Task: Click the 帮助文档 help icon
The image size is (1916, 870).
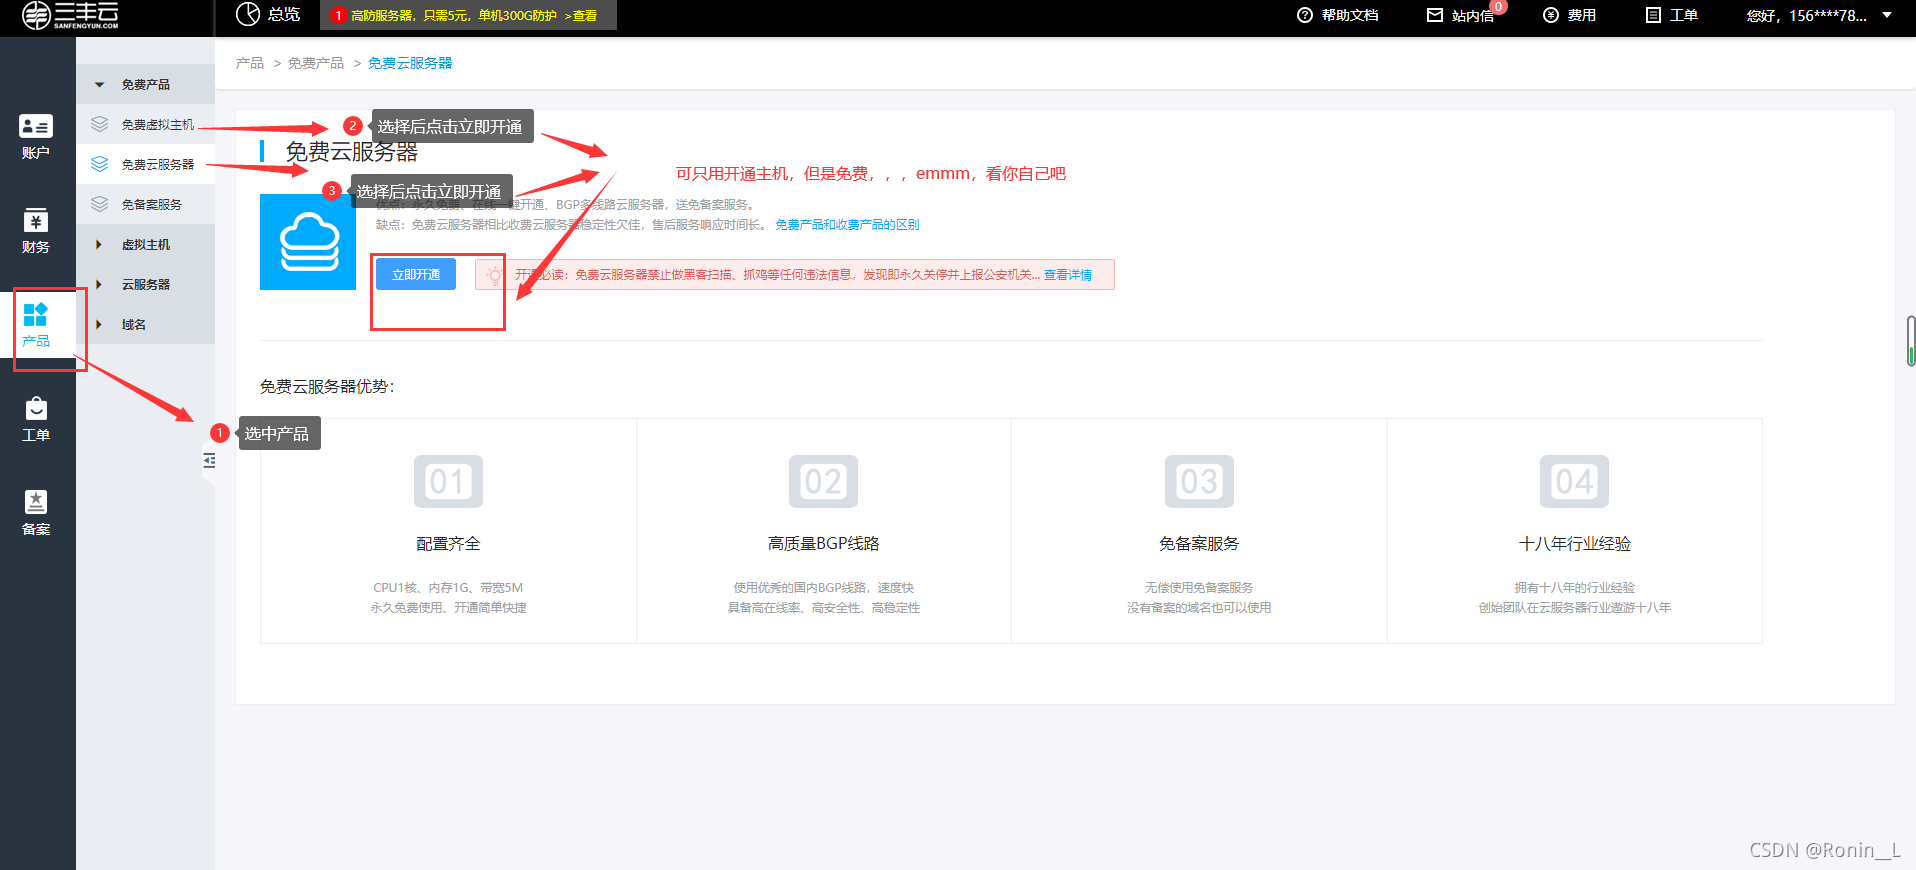Action: click(1305, 15)
